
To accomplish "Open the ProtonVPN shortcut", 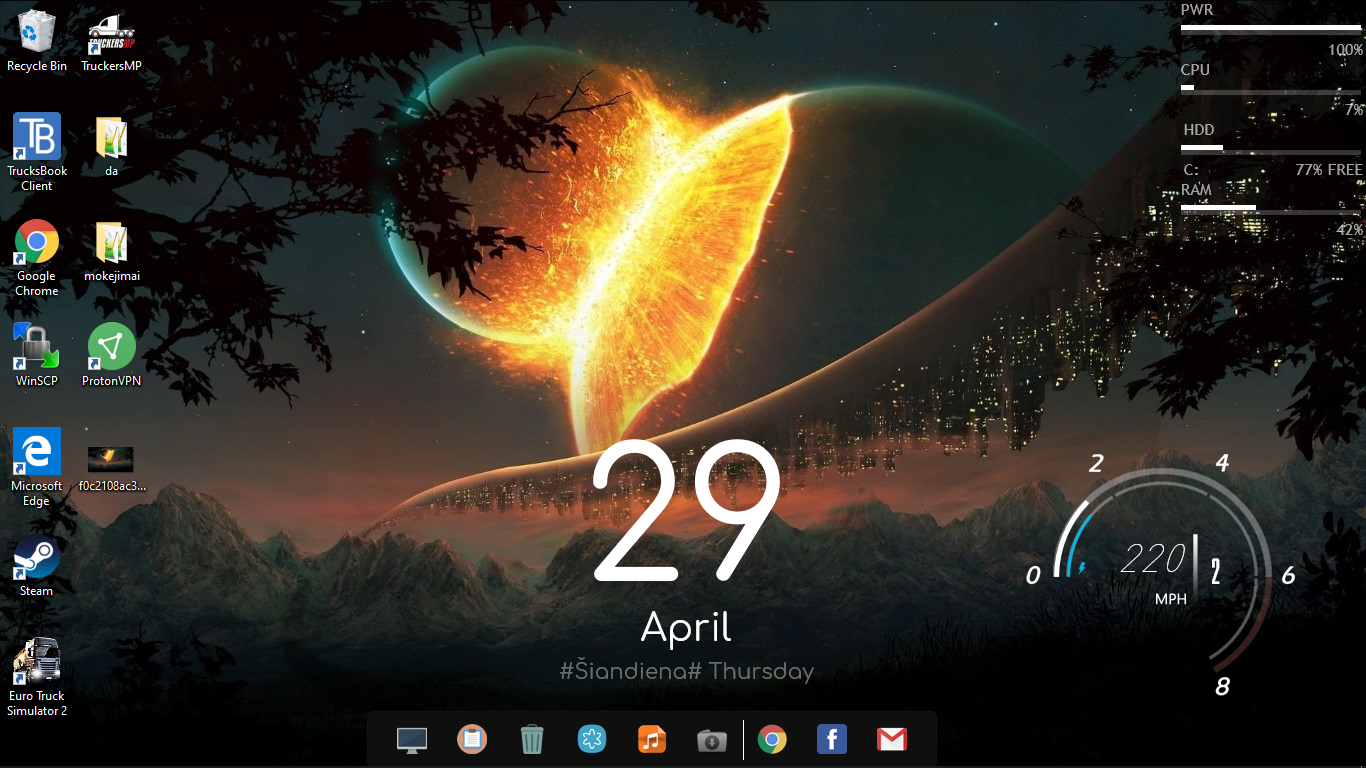I will tap(111, 355).
